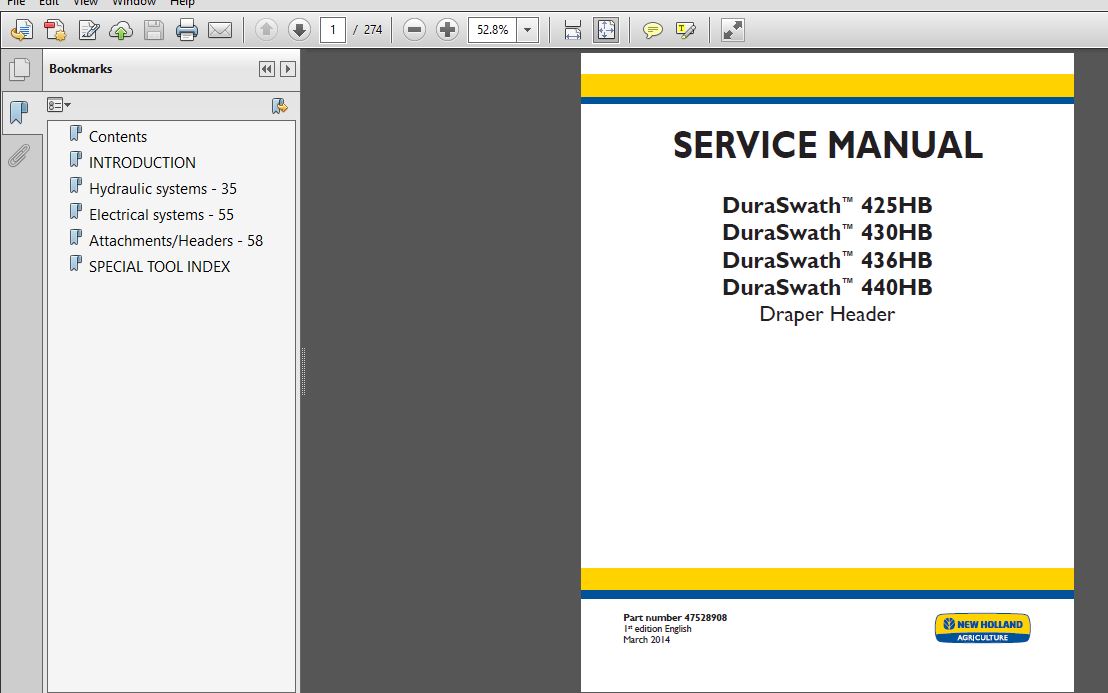Image resolution: width=1108 pixels, height=693 pixels.
Task: Click the find current bookmark icon
Action: tap(280, 106)
